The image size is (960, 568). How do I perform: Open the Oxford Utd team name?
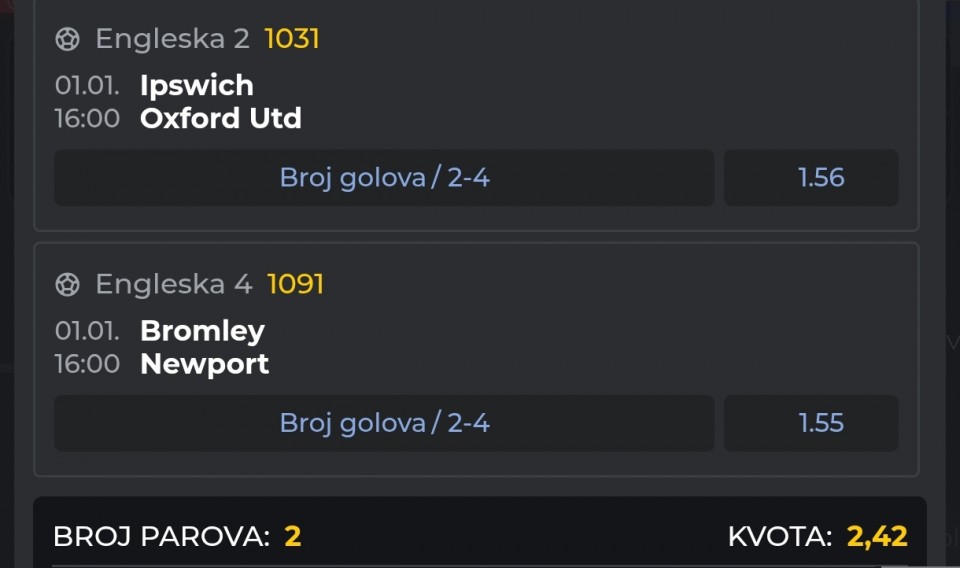click(221, 118)
